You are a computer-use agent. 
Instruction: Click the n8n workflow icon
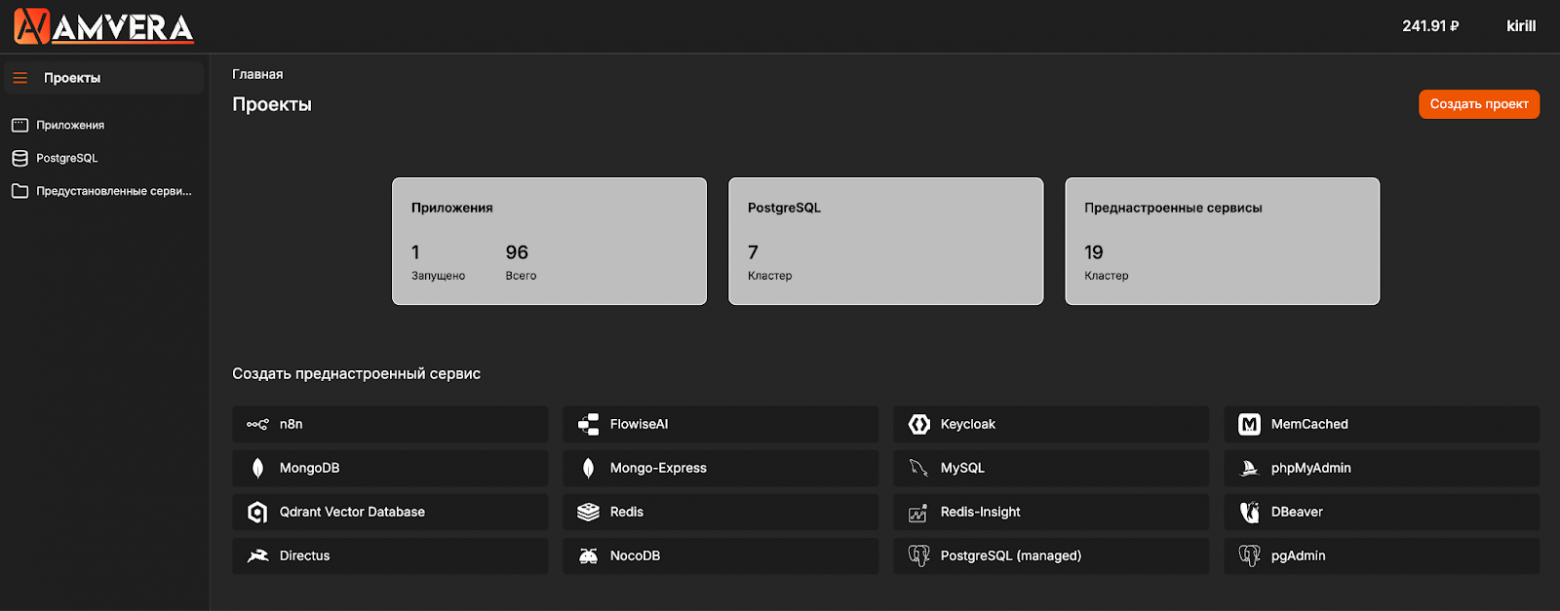click(257, 424)
